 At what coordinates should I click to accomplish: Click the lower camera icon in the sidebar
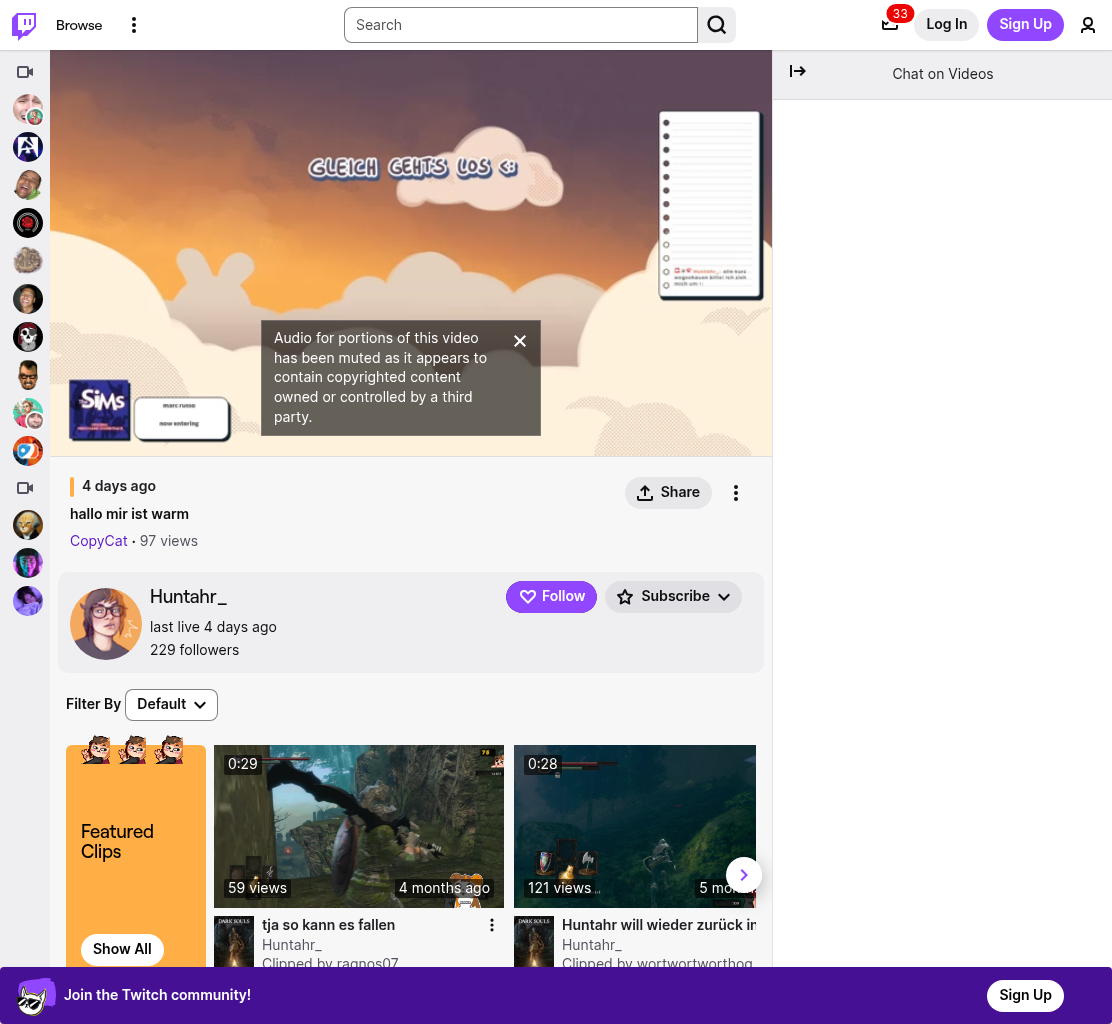(x=26, y=488)
